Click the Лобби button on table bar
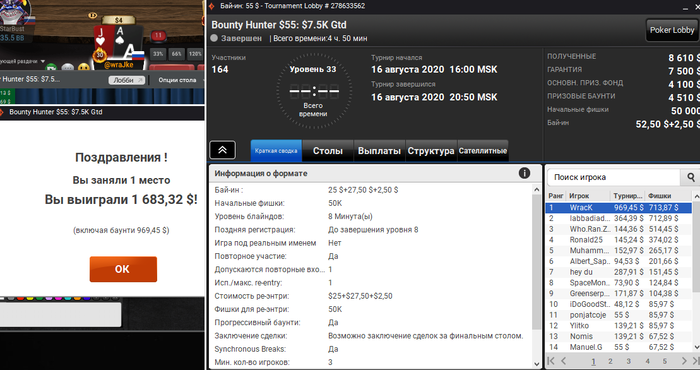This screenshot has width=700, height=370. pyautogui.click(x=126, y=80)
